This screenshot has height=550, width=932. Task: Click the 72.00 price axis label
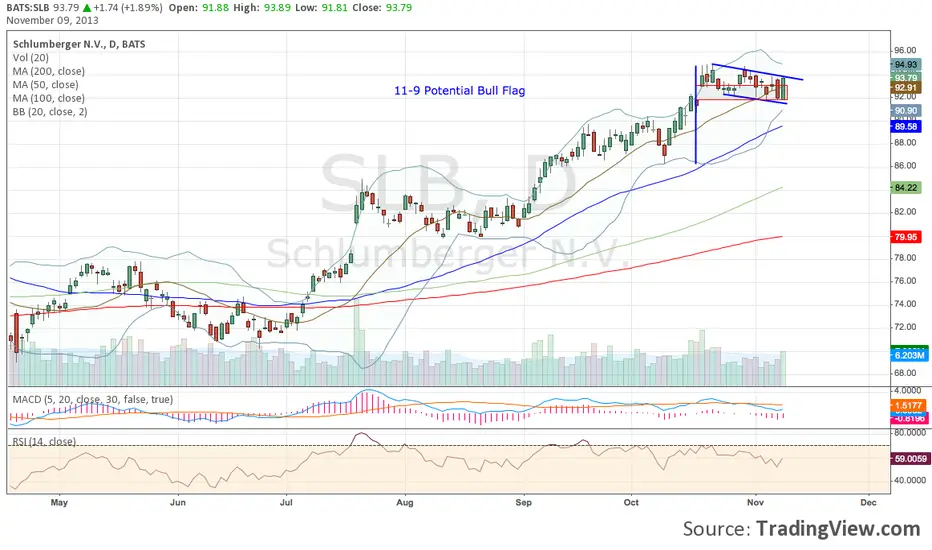pos(905,326)
